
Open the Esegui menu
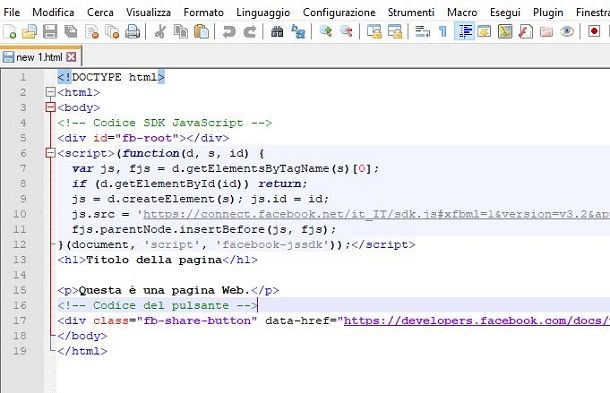(505, 12)
